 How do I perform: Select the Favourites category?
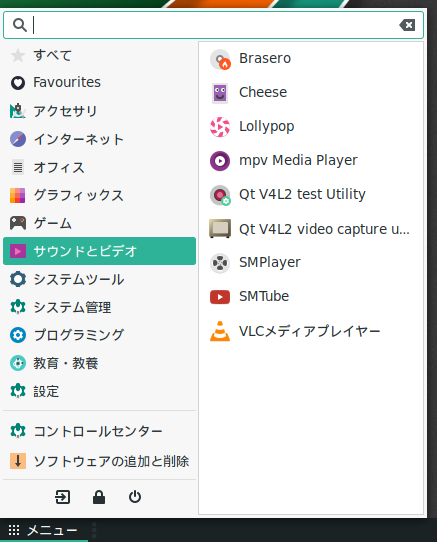coord(100,83)
